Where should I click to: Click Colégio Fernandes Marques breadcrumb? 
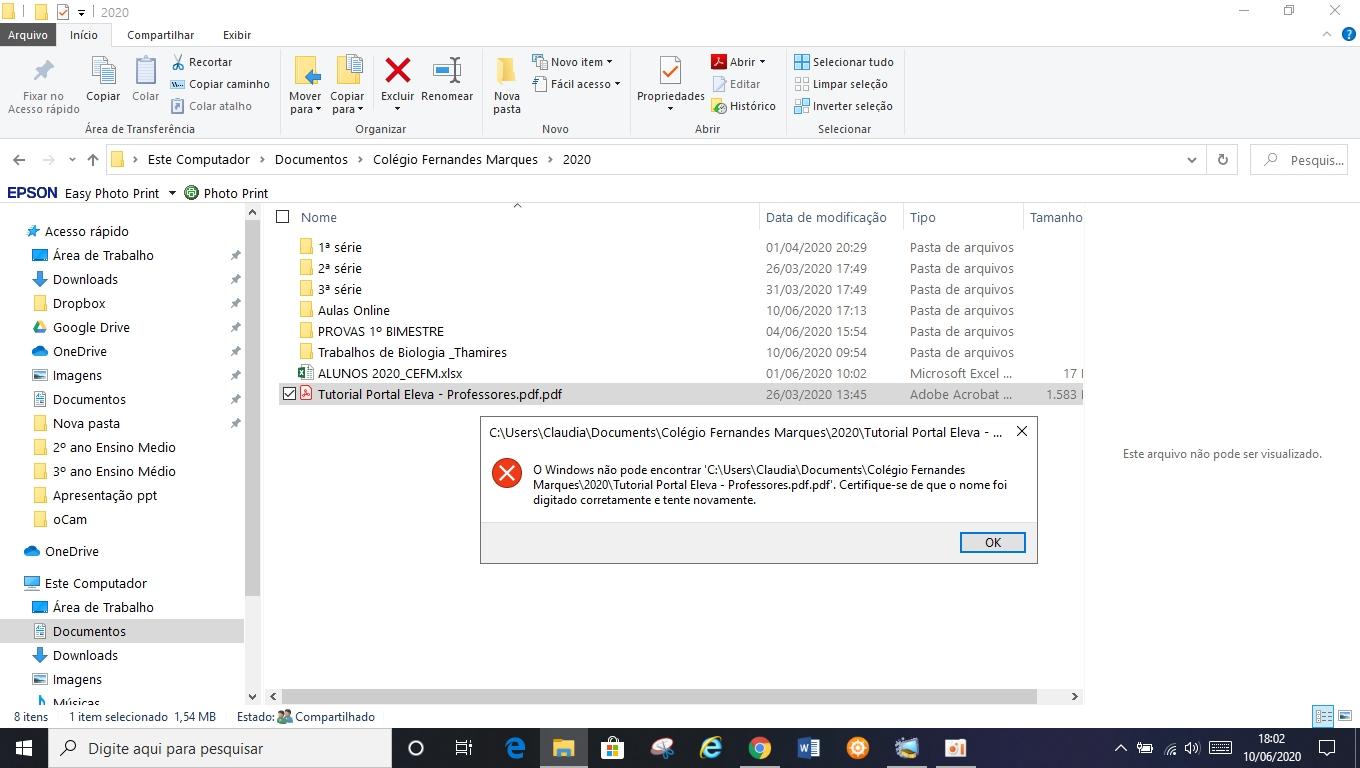(455, 159)
